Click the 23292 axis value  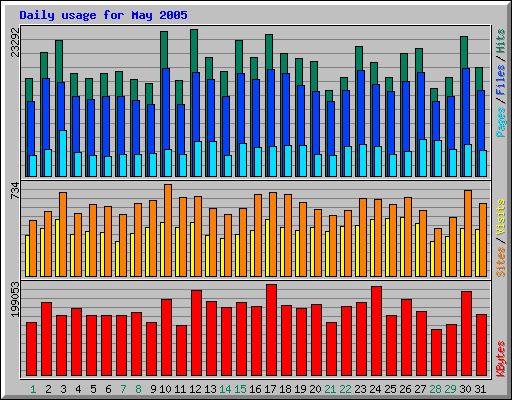pos(15,42)
